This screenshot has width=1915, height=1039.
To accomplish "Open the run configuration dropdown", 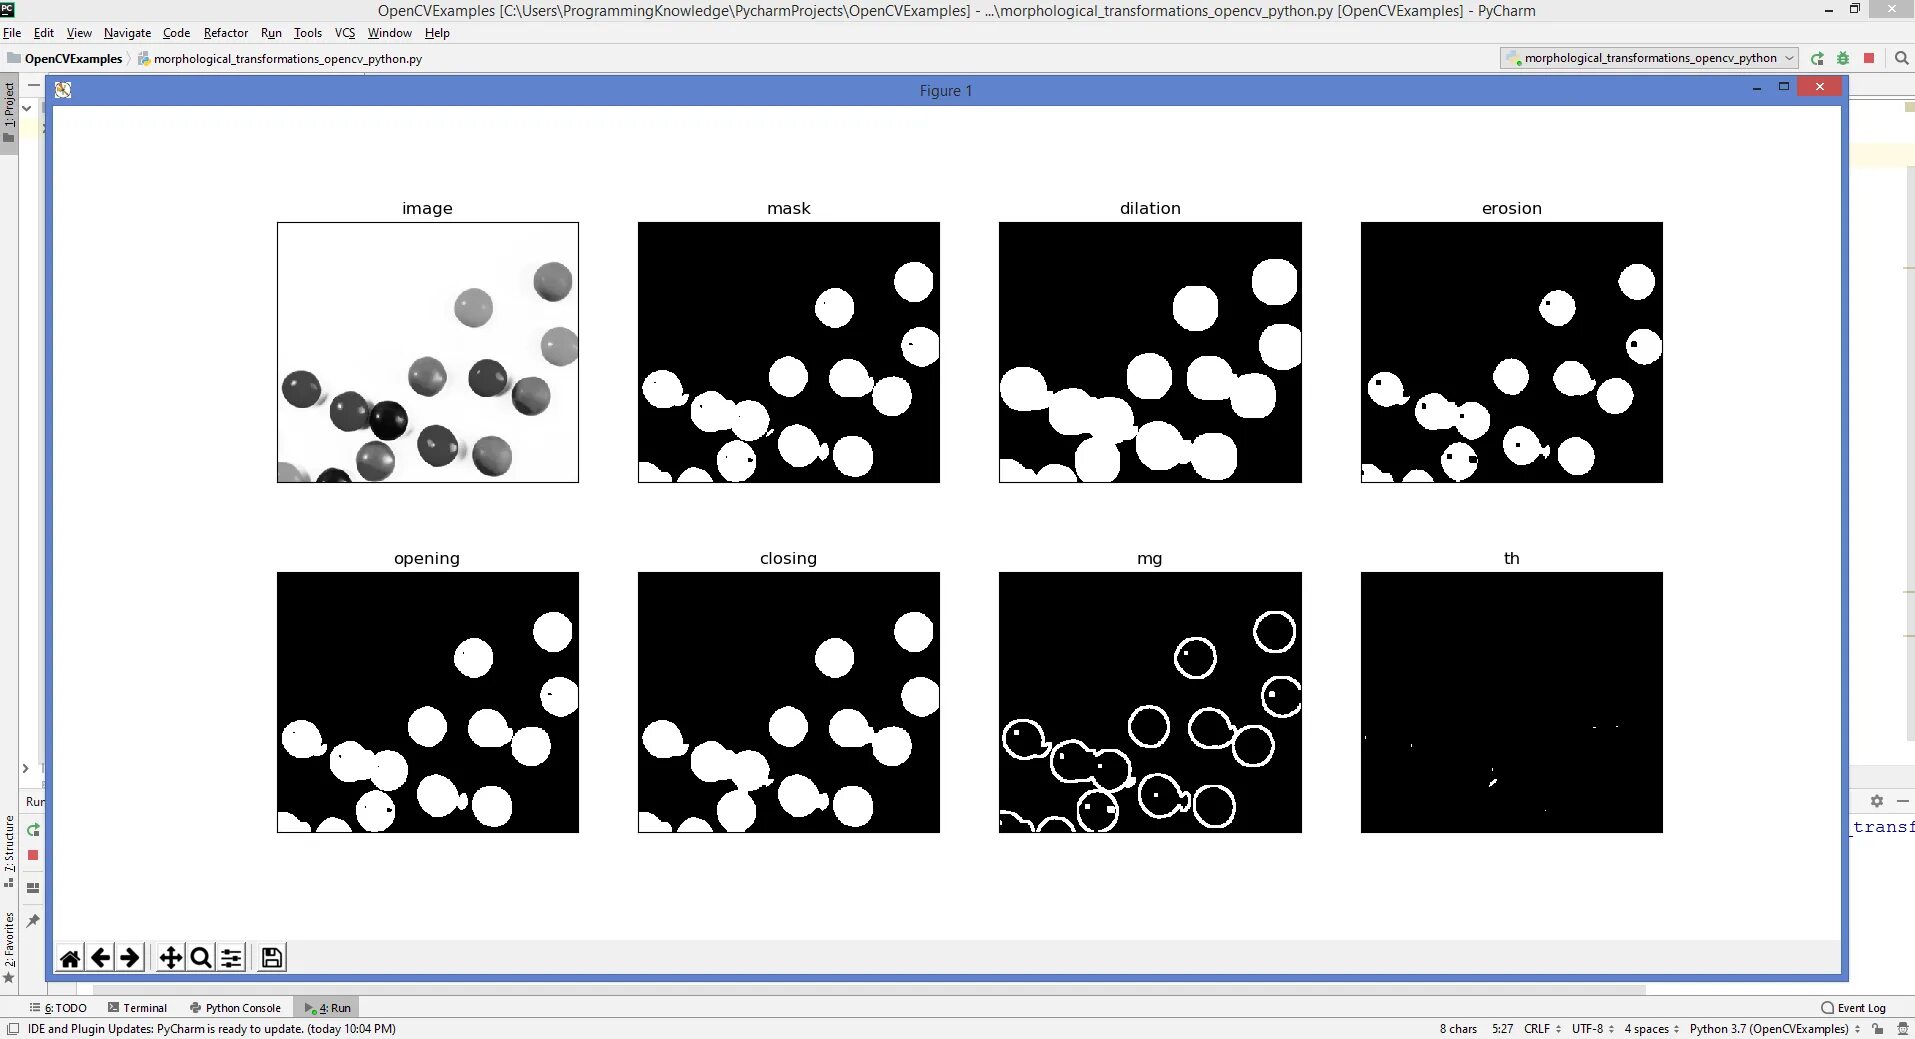I will (x=1649, y=58).
